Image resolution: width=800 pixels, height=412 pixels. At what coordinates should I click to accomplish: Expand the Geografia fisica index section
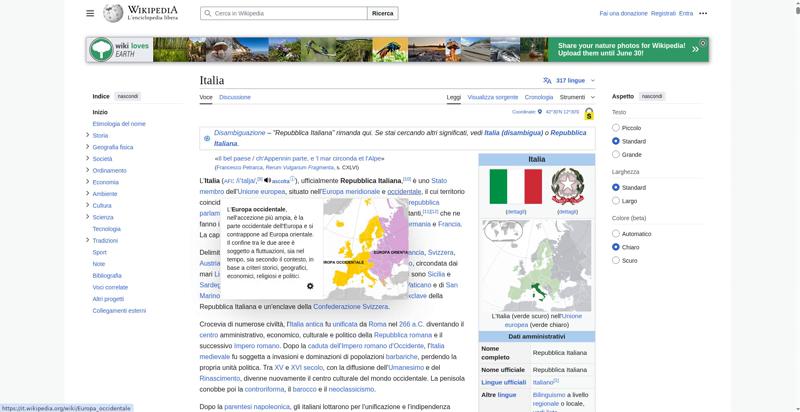click(88, 147)
